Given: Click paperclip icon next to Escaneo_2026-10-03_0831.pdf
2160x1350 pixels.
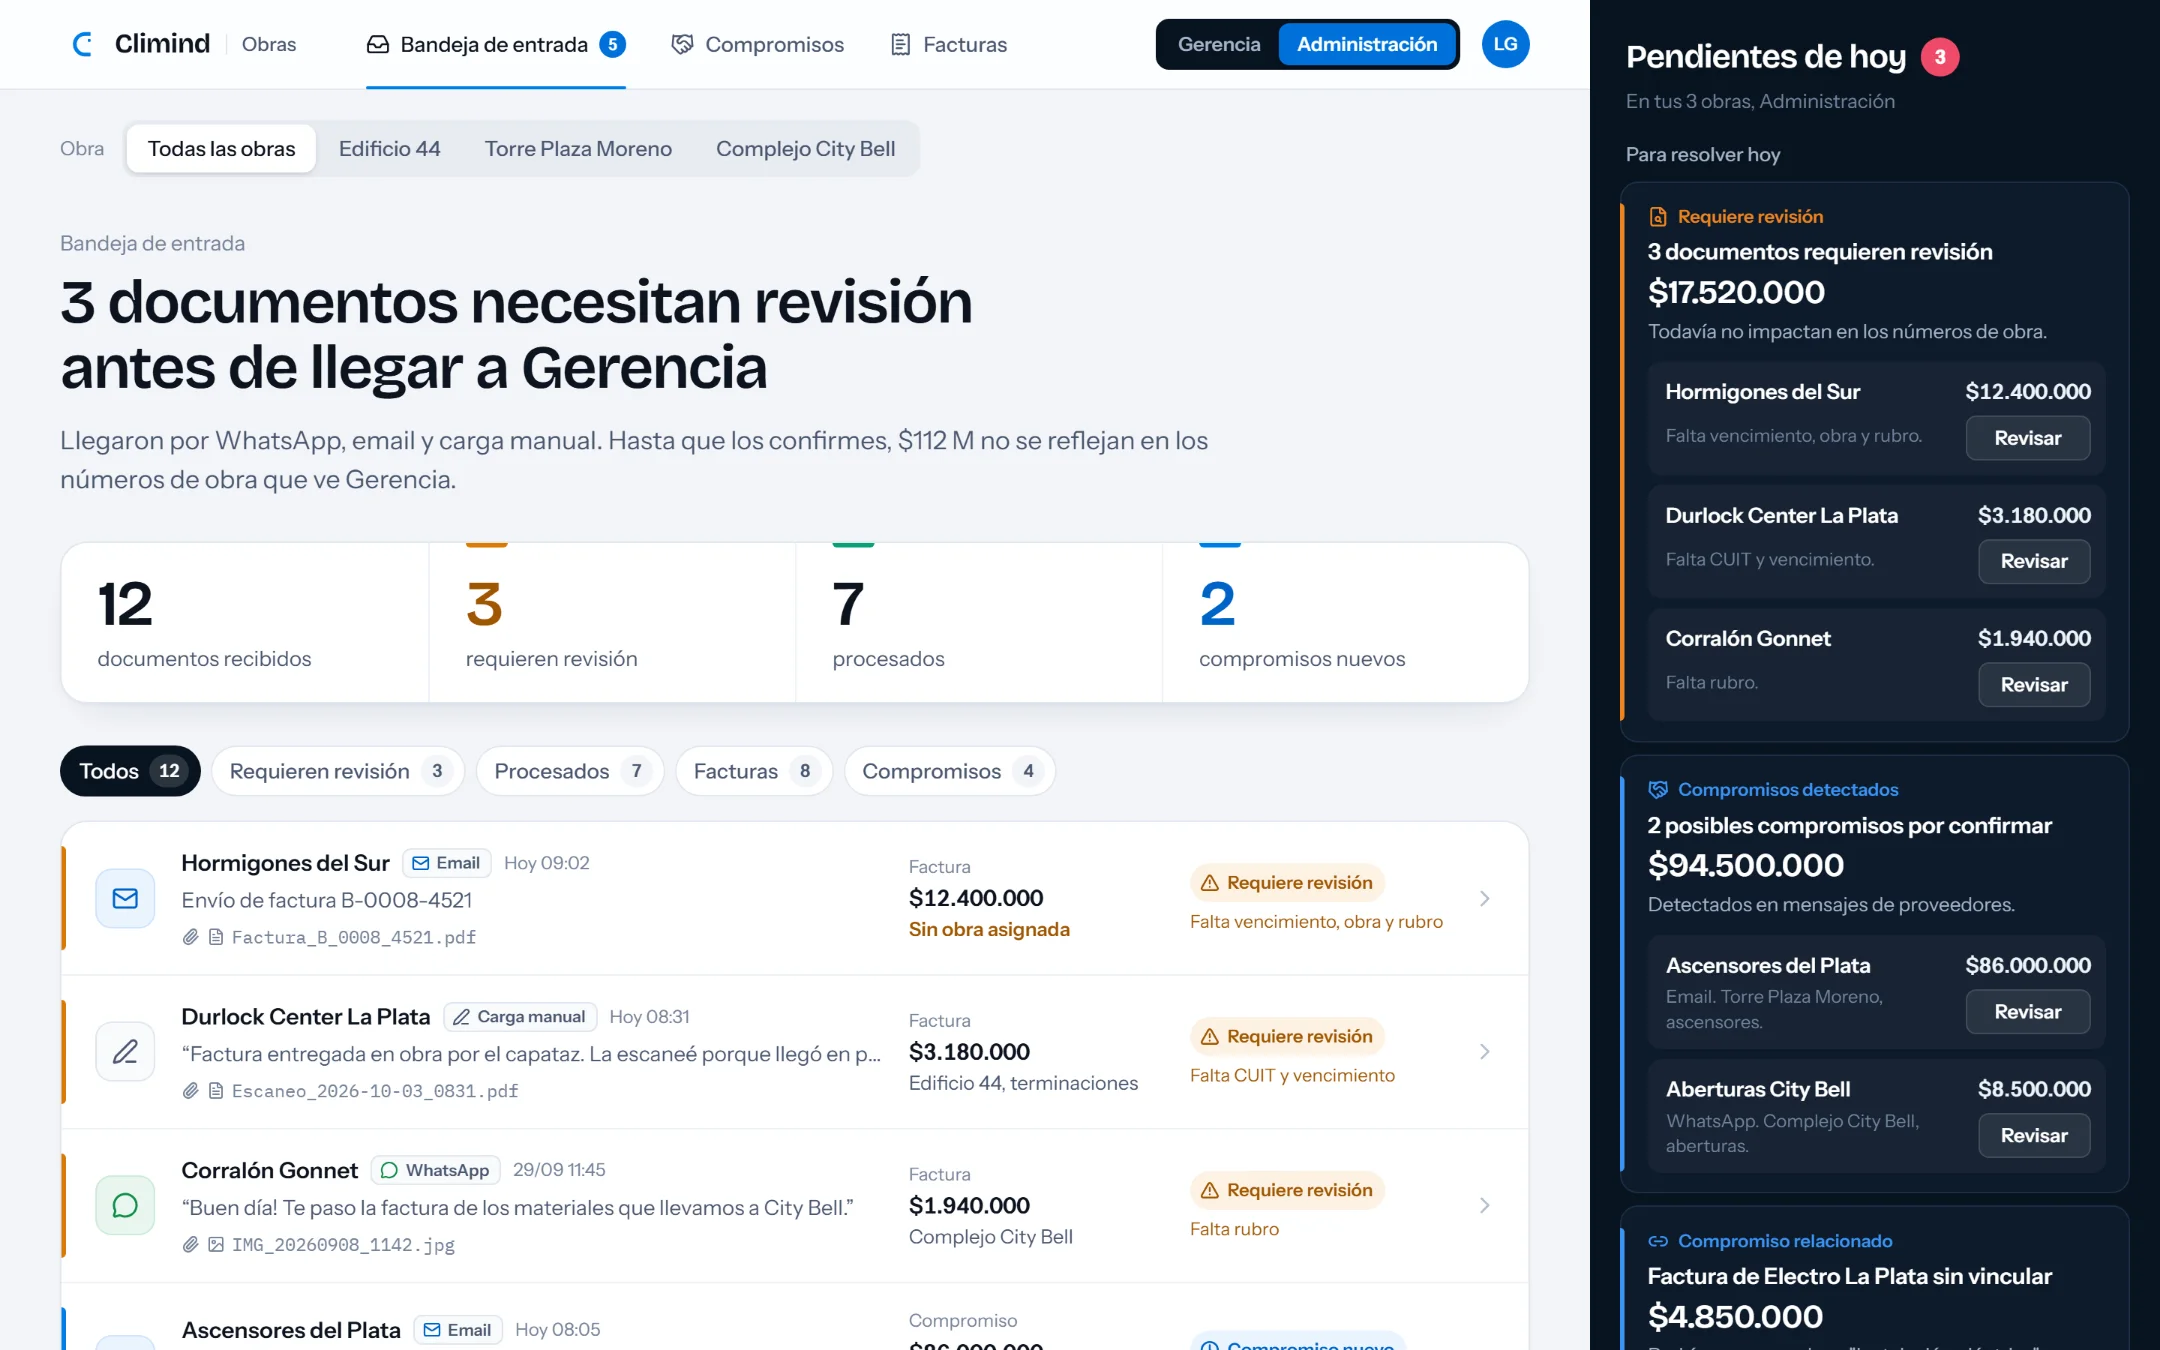Looking at the screenshot, I should tap(190, 1090).
